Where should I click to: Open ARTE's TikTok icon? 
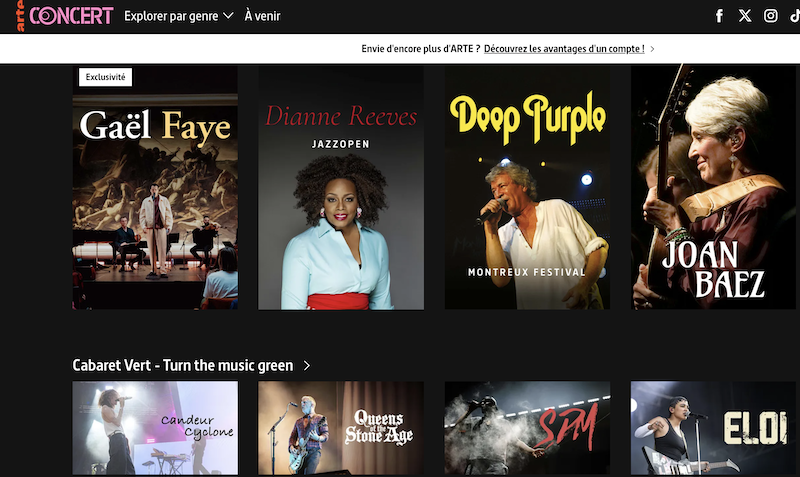tap(794, 16)
